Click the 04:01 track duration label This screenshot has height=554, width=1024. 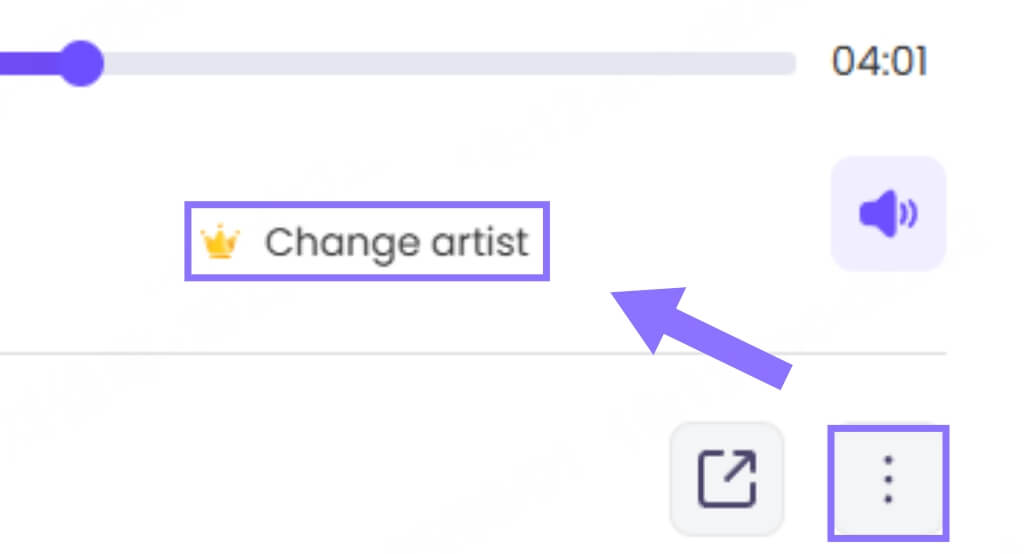[879, 63]
